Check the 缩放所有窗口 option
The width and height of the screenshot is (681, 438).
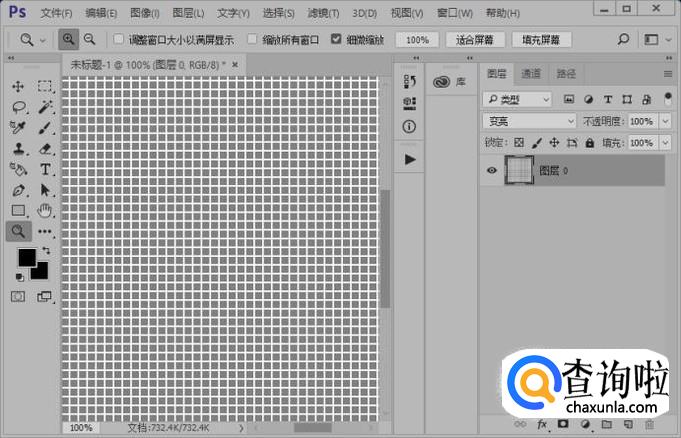coord(252,40)
